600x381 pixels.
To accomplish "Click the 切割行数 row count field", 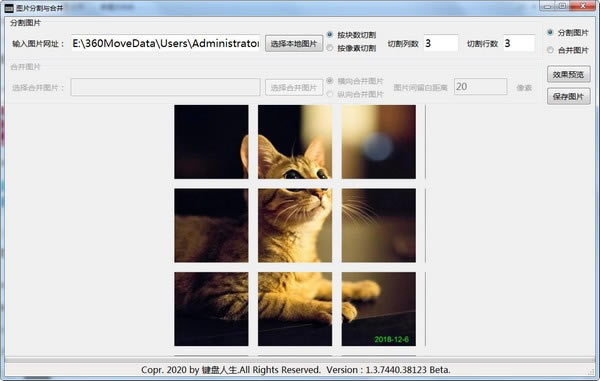I will 519,43.
